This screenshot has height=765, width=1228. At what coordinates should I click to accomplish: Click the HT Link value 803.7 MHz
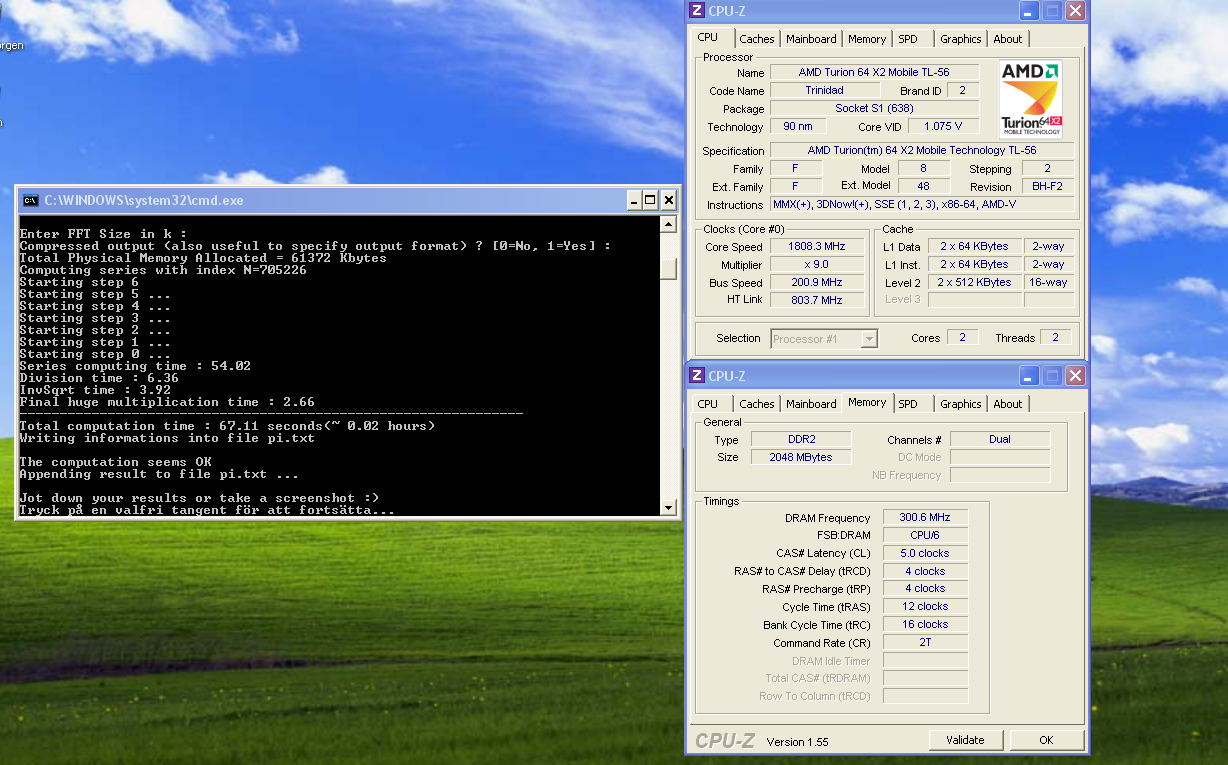tap(817, 300)
